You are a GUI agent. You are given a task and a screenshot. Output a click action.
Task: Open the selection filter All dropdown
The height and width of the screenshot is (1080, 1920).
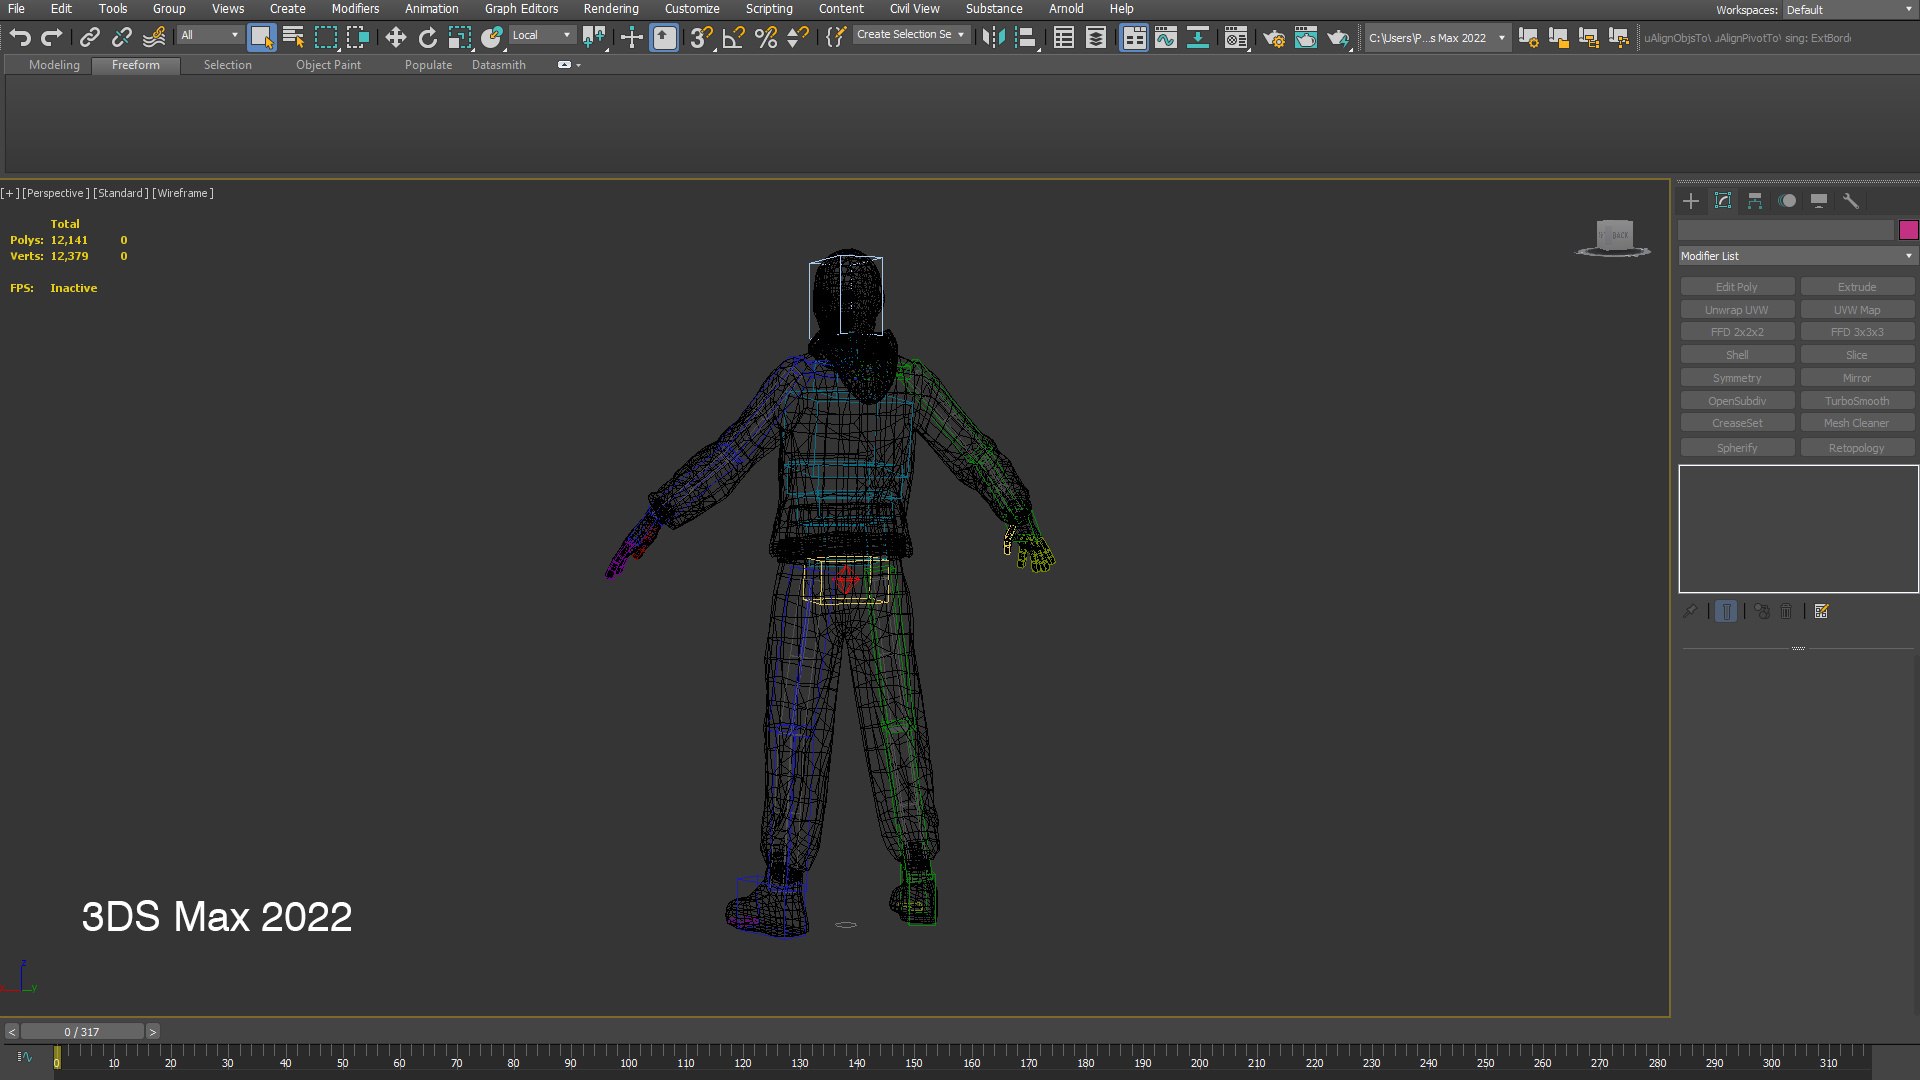coord(210,35)
